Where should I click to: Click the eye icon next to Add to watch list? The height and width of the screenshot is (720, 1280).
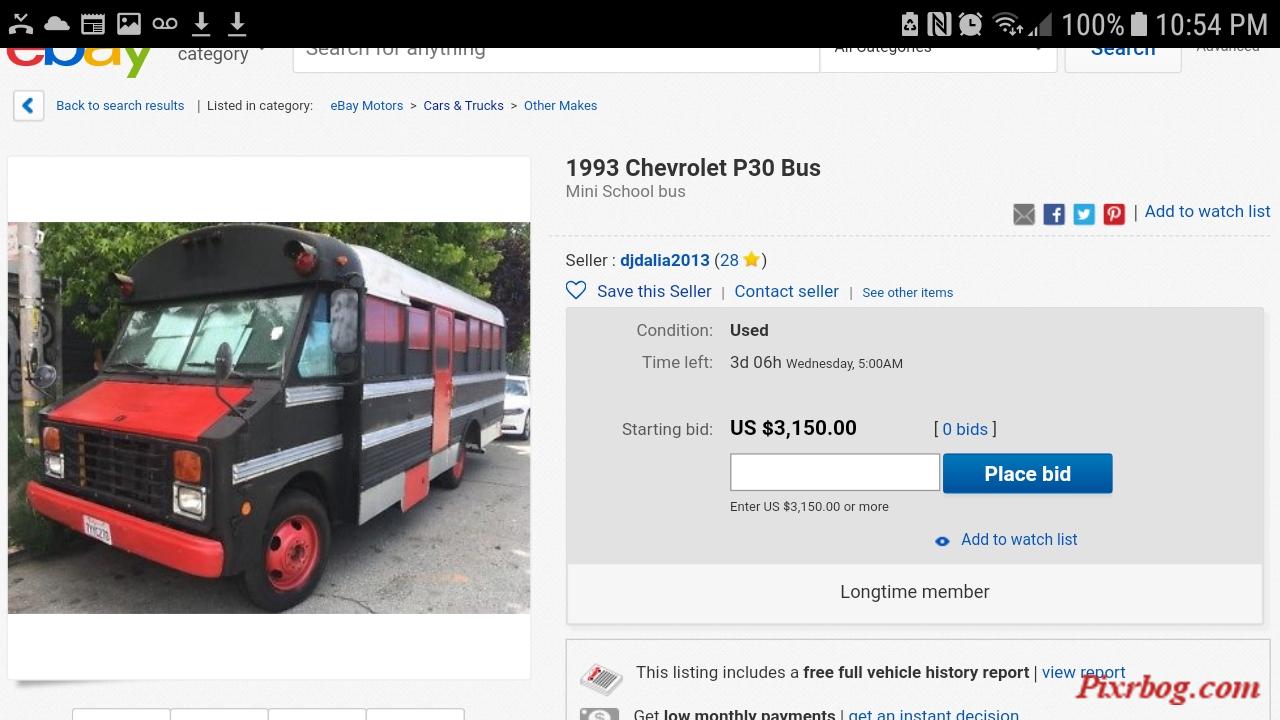tap(942, 541)
